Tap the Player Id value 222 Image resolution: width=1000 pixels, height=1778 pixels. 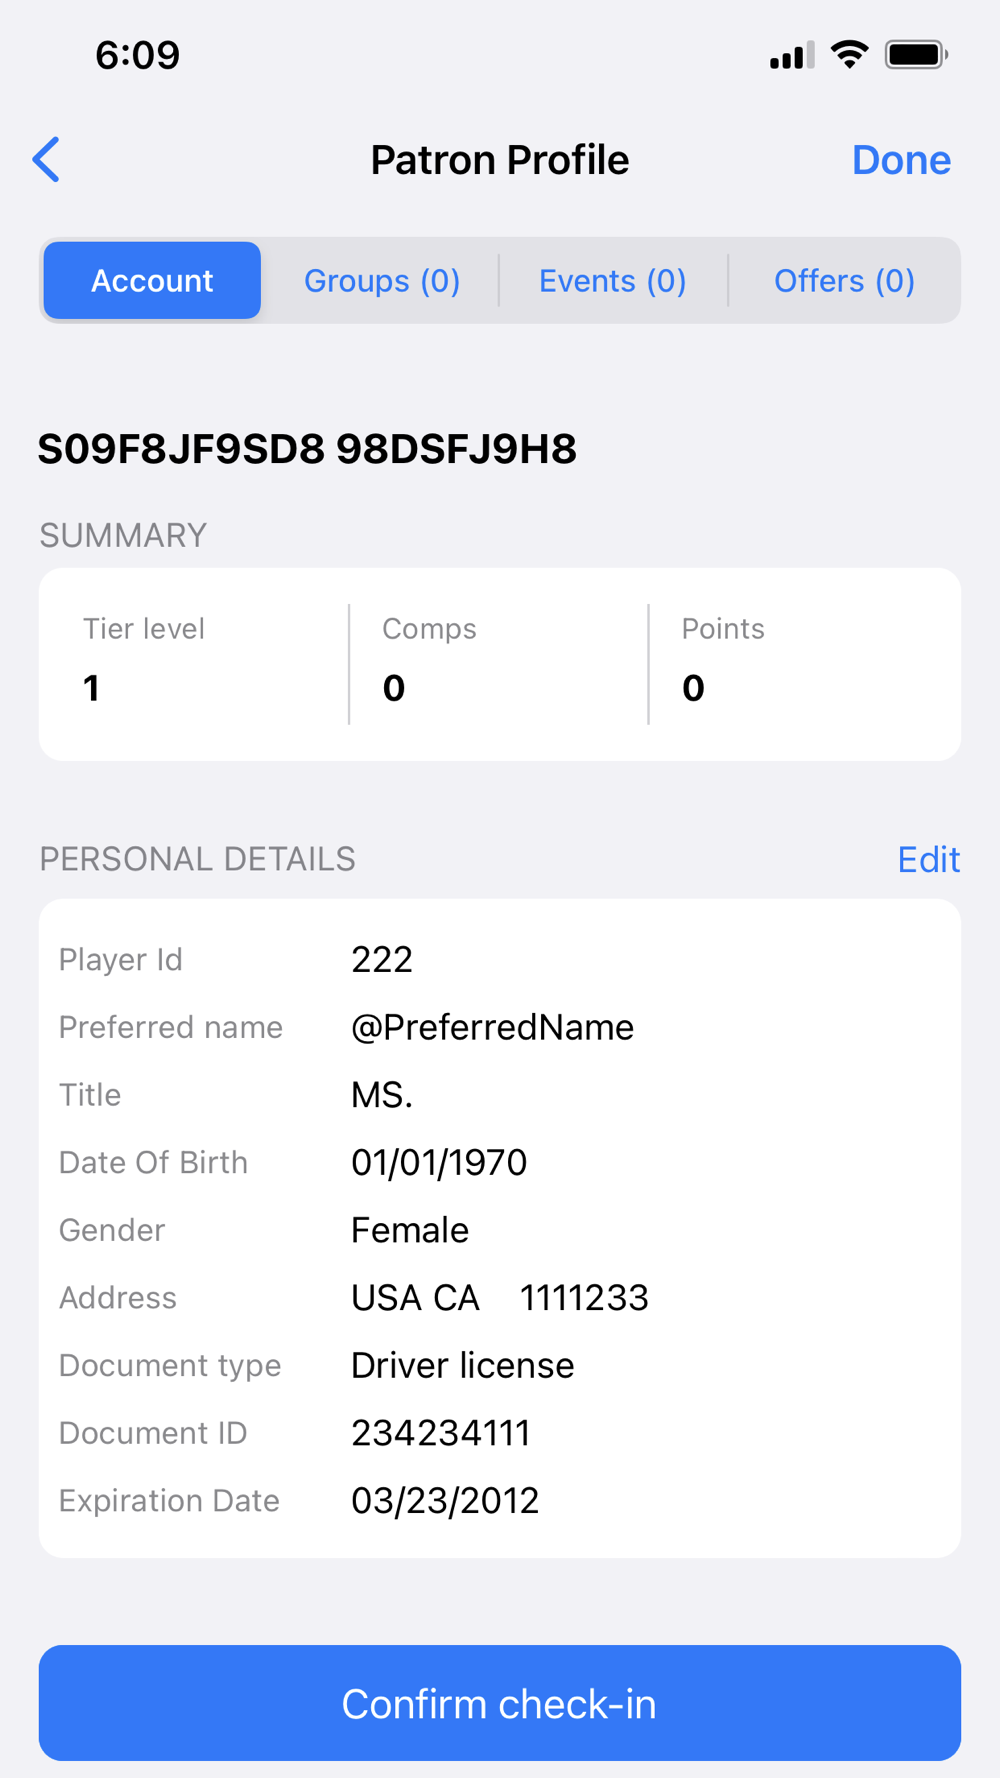click(x=382, y=959)
